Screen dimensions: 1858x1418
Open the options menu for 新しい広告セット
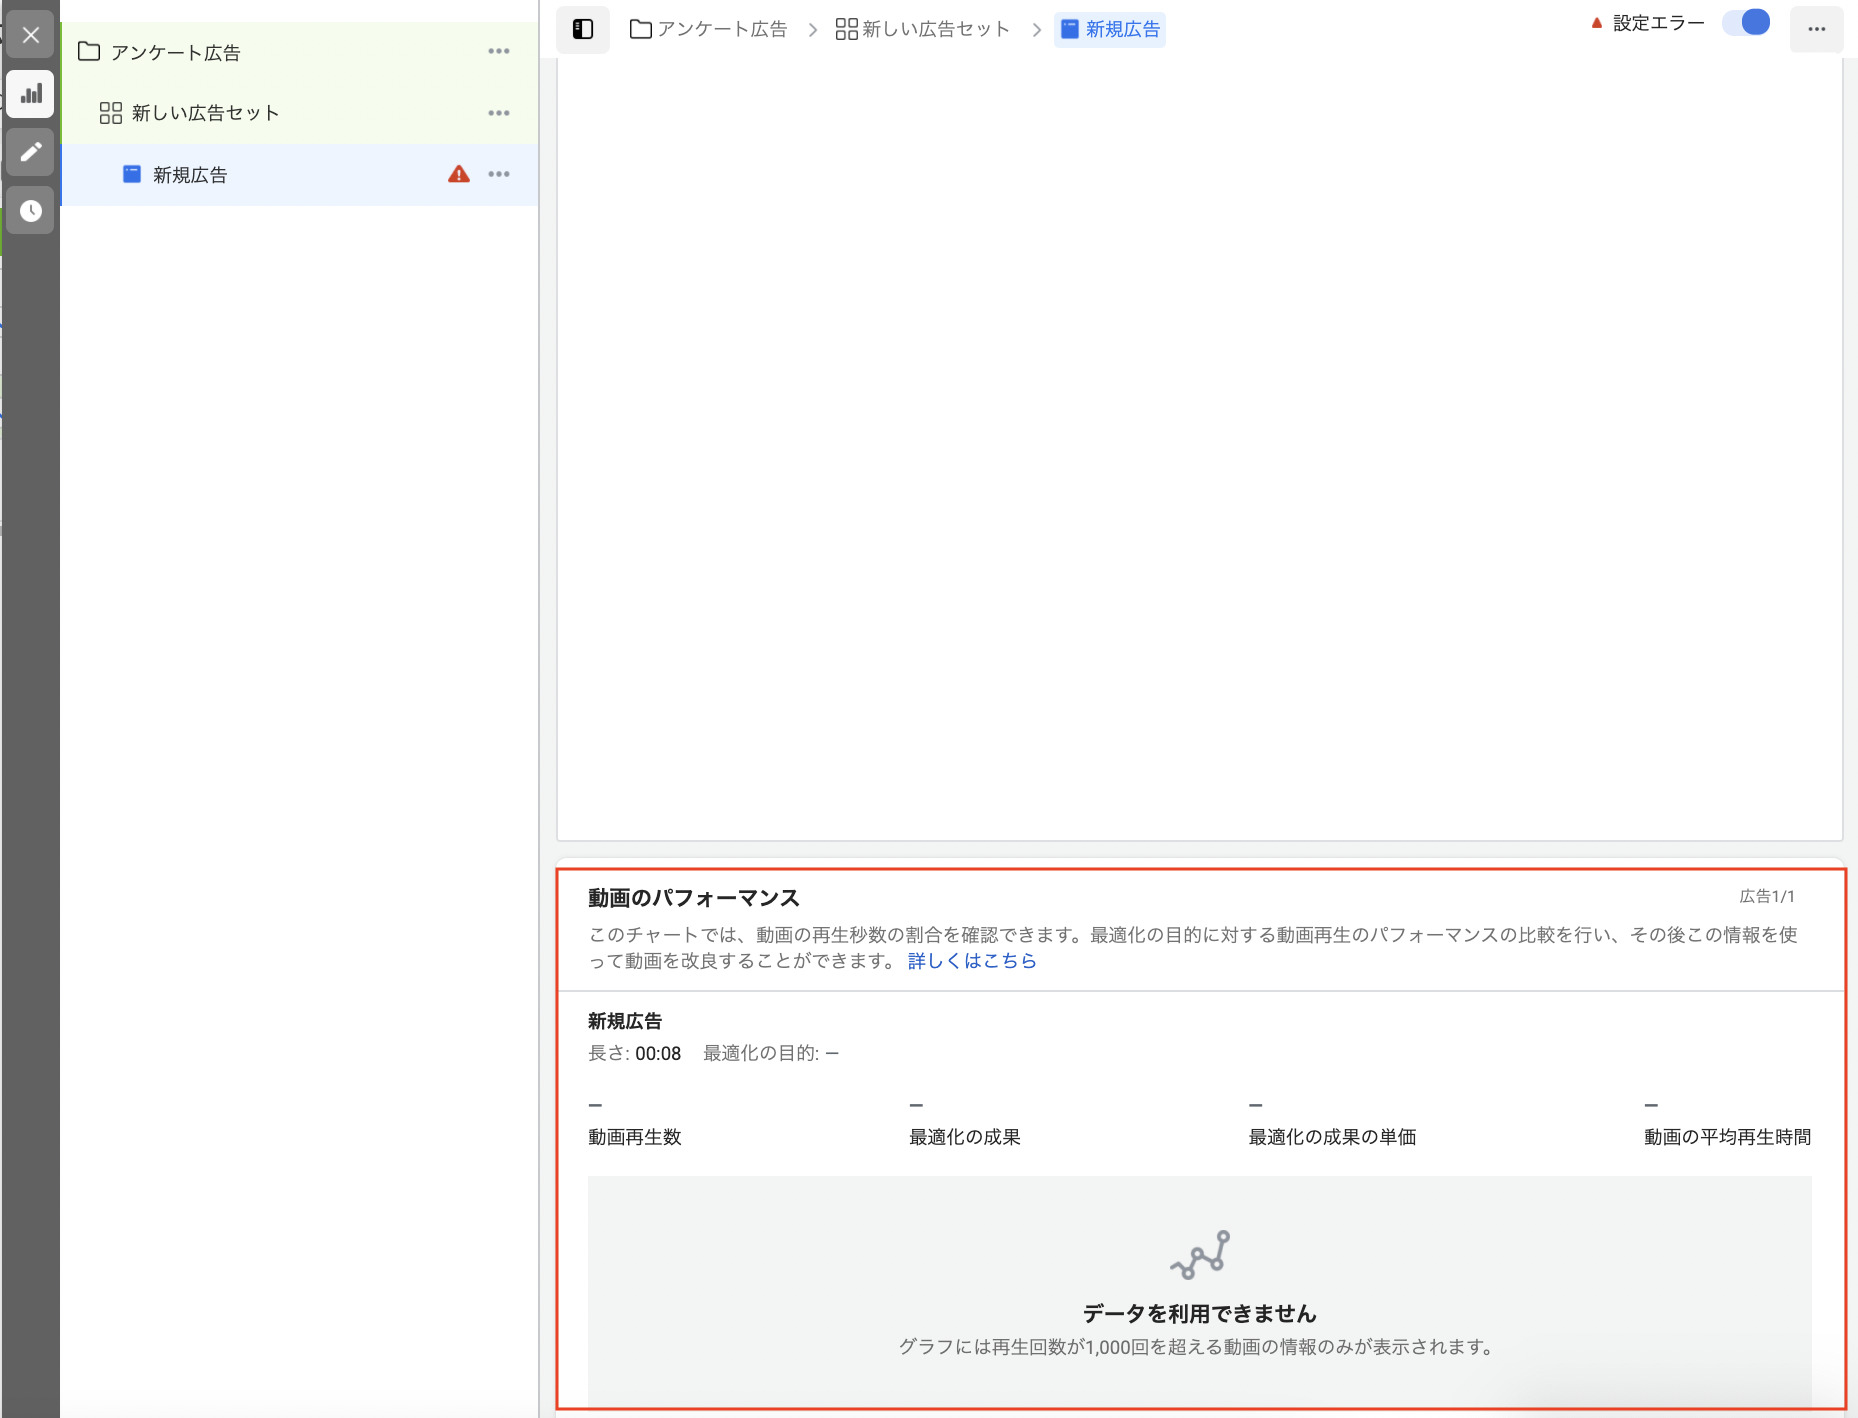click(x=499, y=113)
